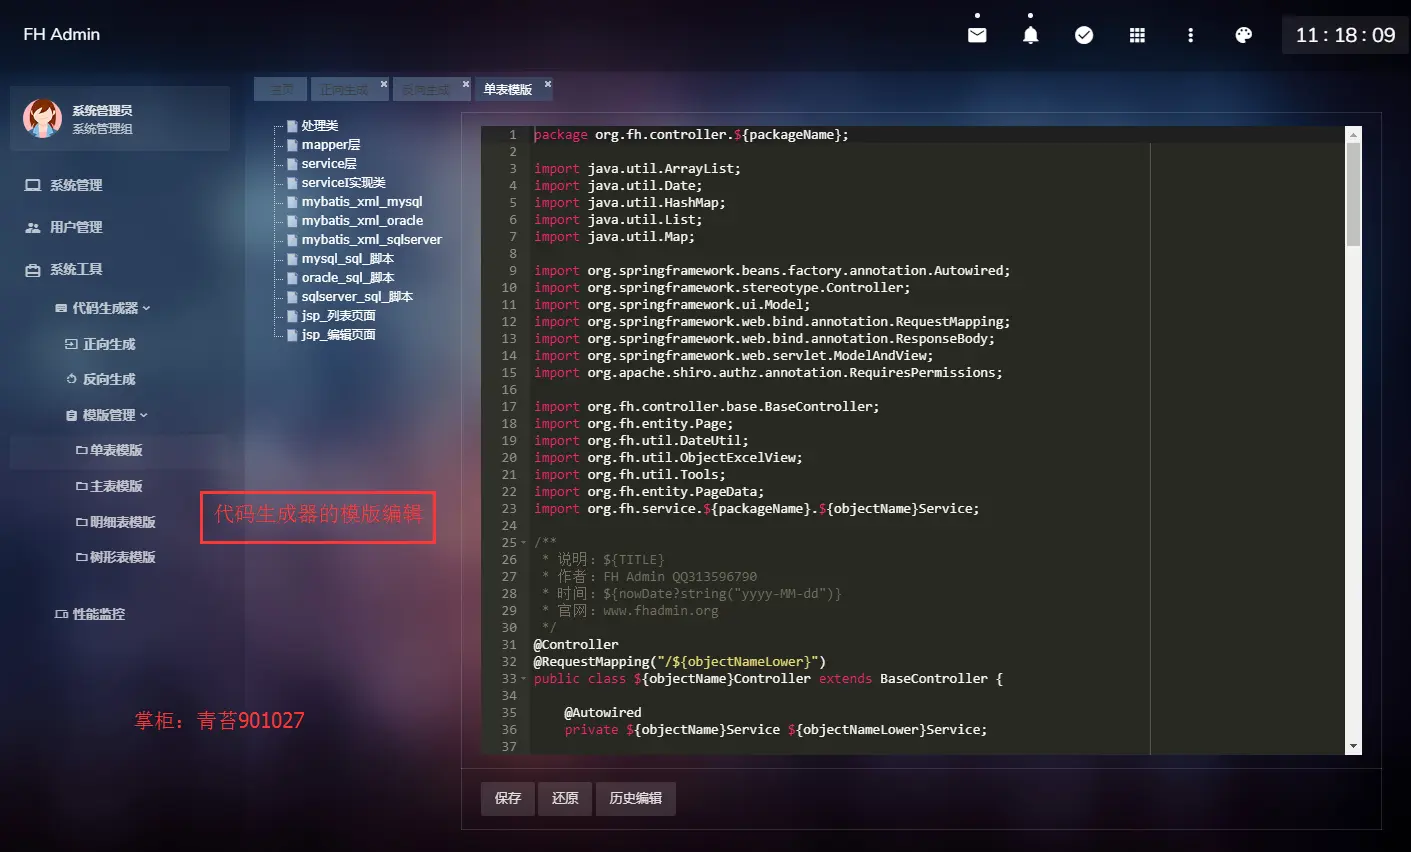Click the 历史编辑 button
Image resolution: width=1411 pixels, height=852 pixels.
point(636,798)
